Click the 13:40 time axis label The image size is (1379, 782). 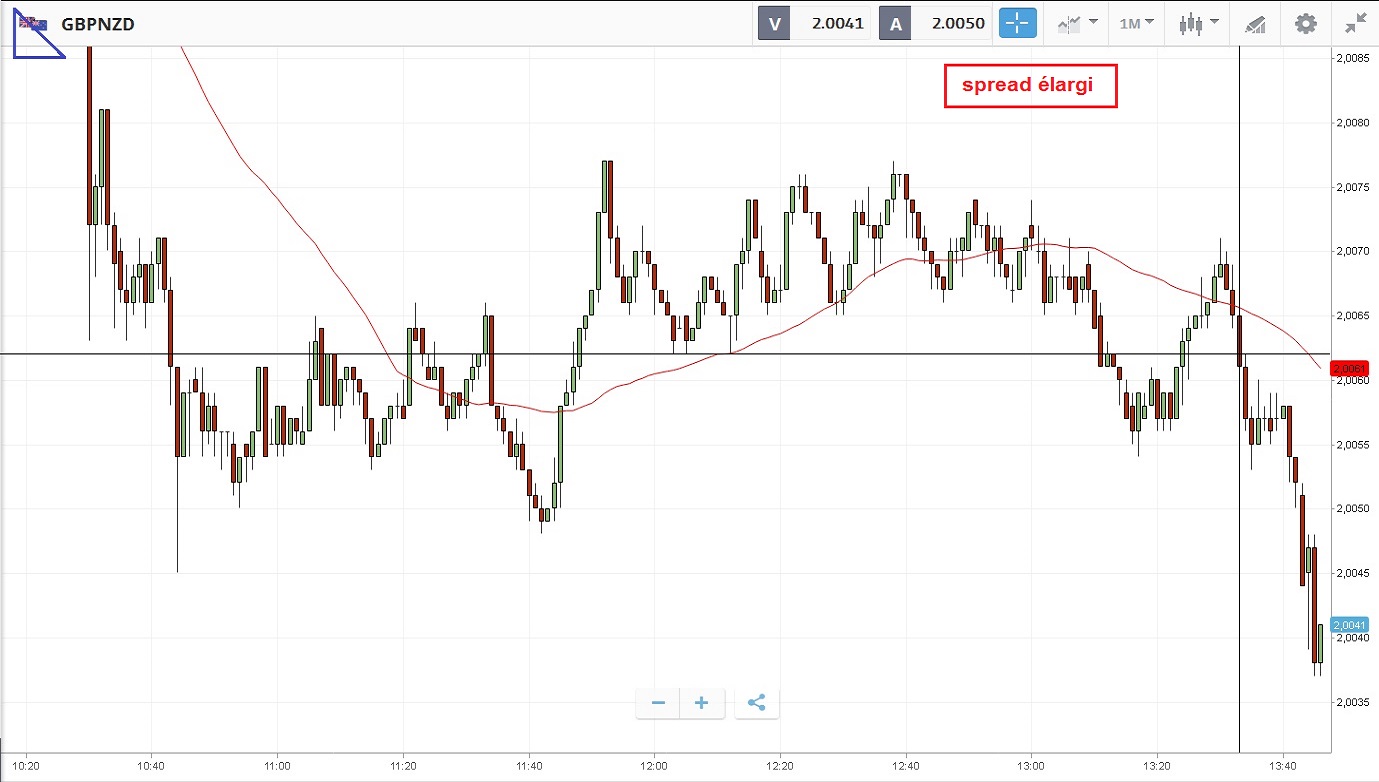coord(1281,768)
